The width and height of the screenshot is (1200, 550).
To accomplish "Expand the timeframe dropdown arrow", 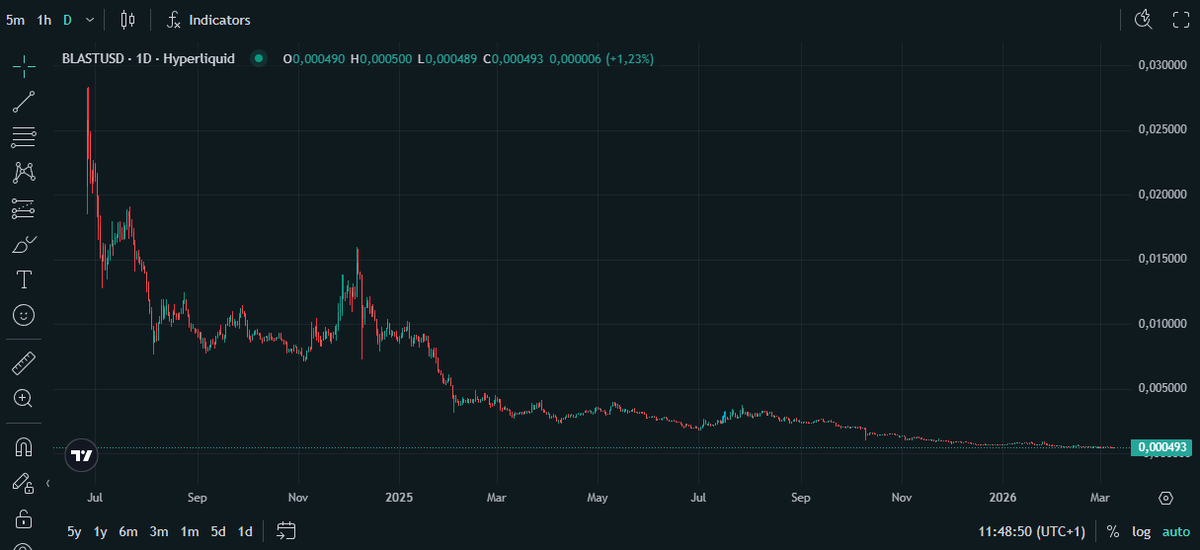I will tap(90, 19).
